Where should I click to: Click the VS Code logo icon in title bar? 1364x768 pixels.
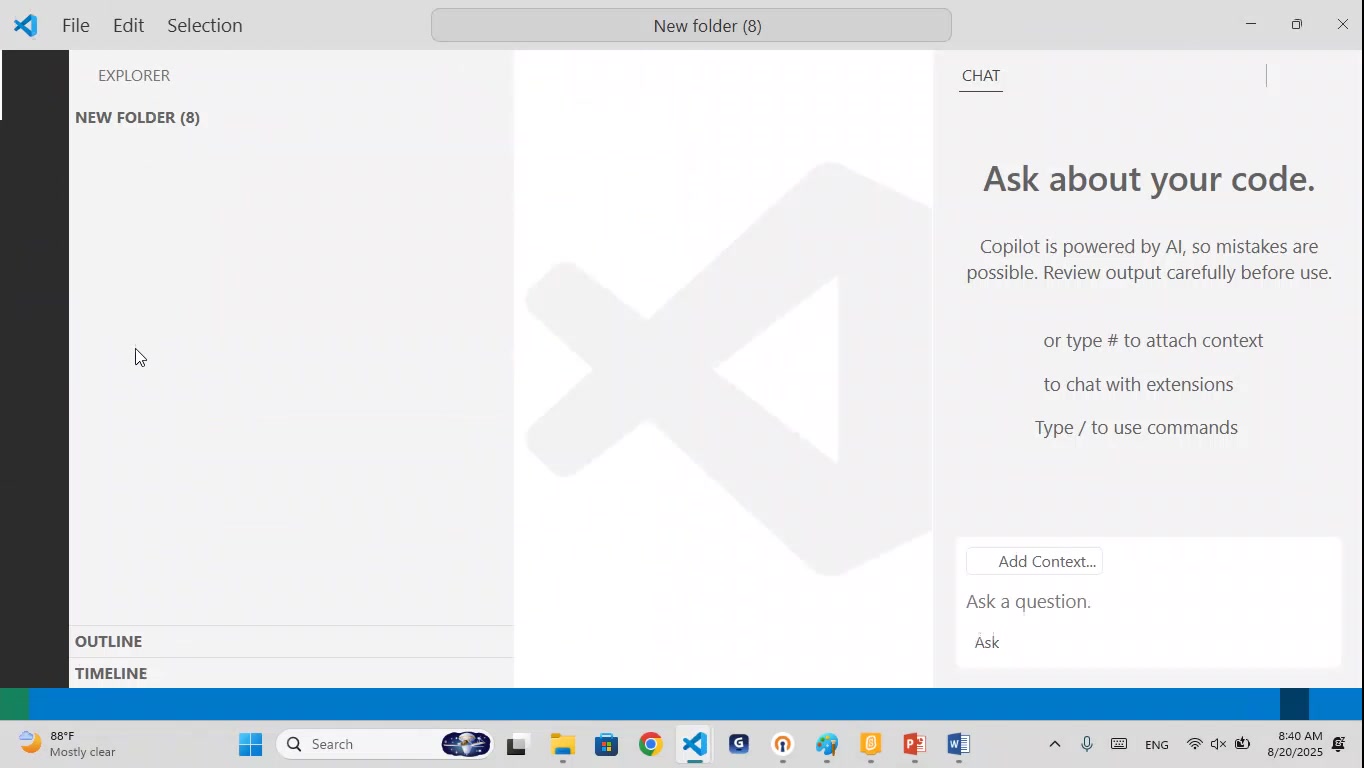26,25
